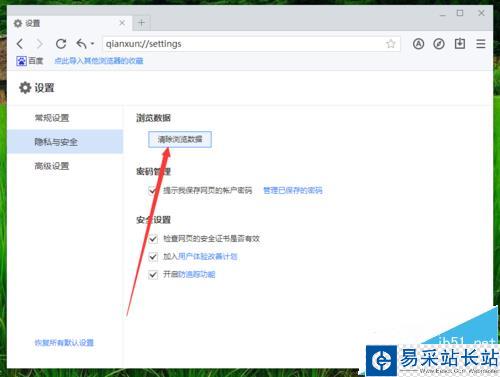Click the undo closed tab arrow icon
500x377 pixels.
(x=82, y=44)
